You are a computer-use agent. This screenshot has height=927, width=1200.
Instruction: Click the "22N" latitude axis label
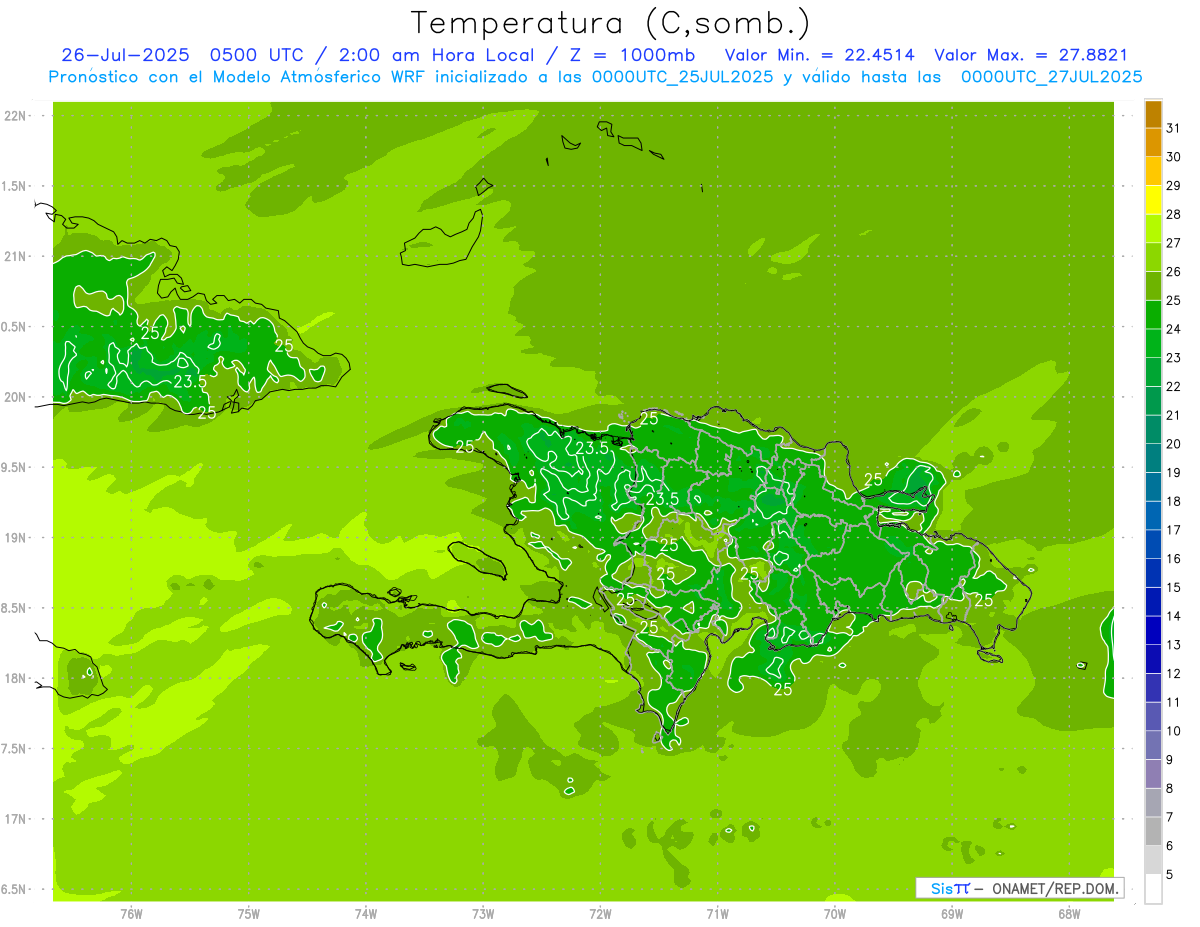[x=14, y=116]
